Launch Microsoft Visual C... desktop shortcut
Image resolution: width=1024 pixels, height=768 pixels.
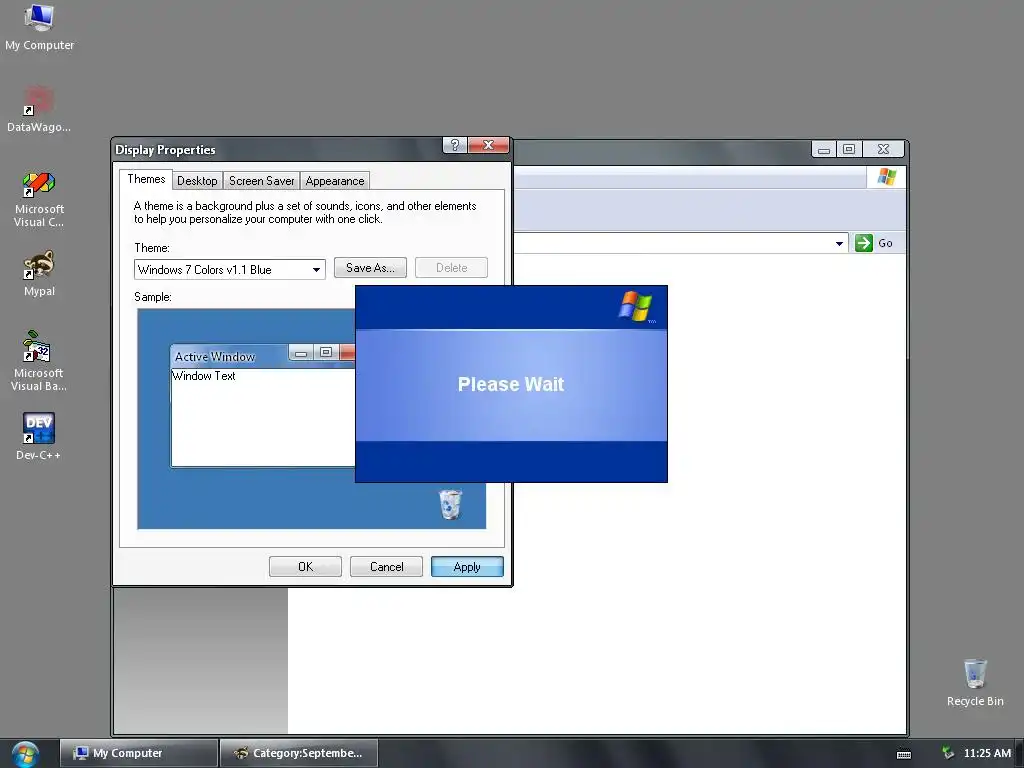click(x=39, y=199)
